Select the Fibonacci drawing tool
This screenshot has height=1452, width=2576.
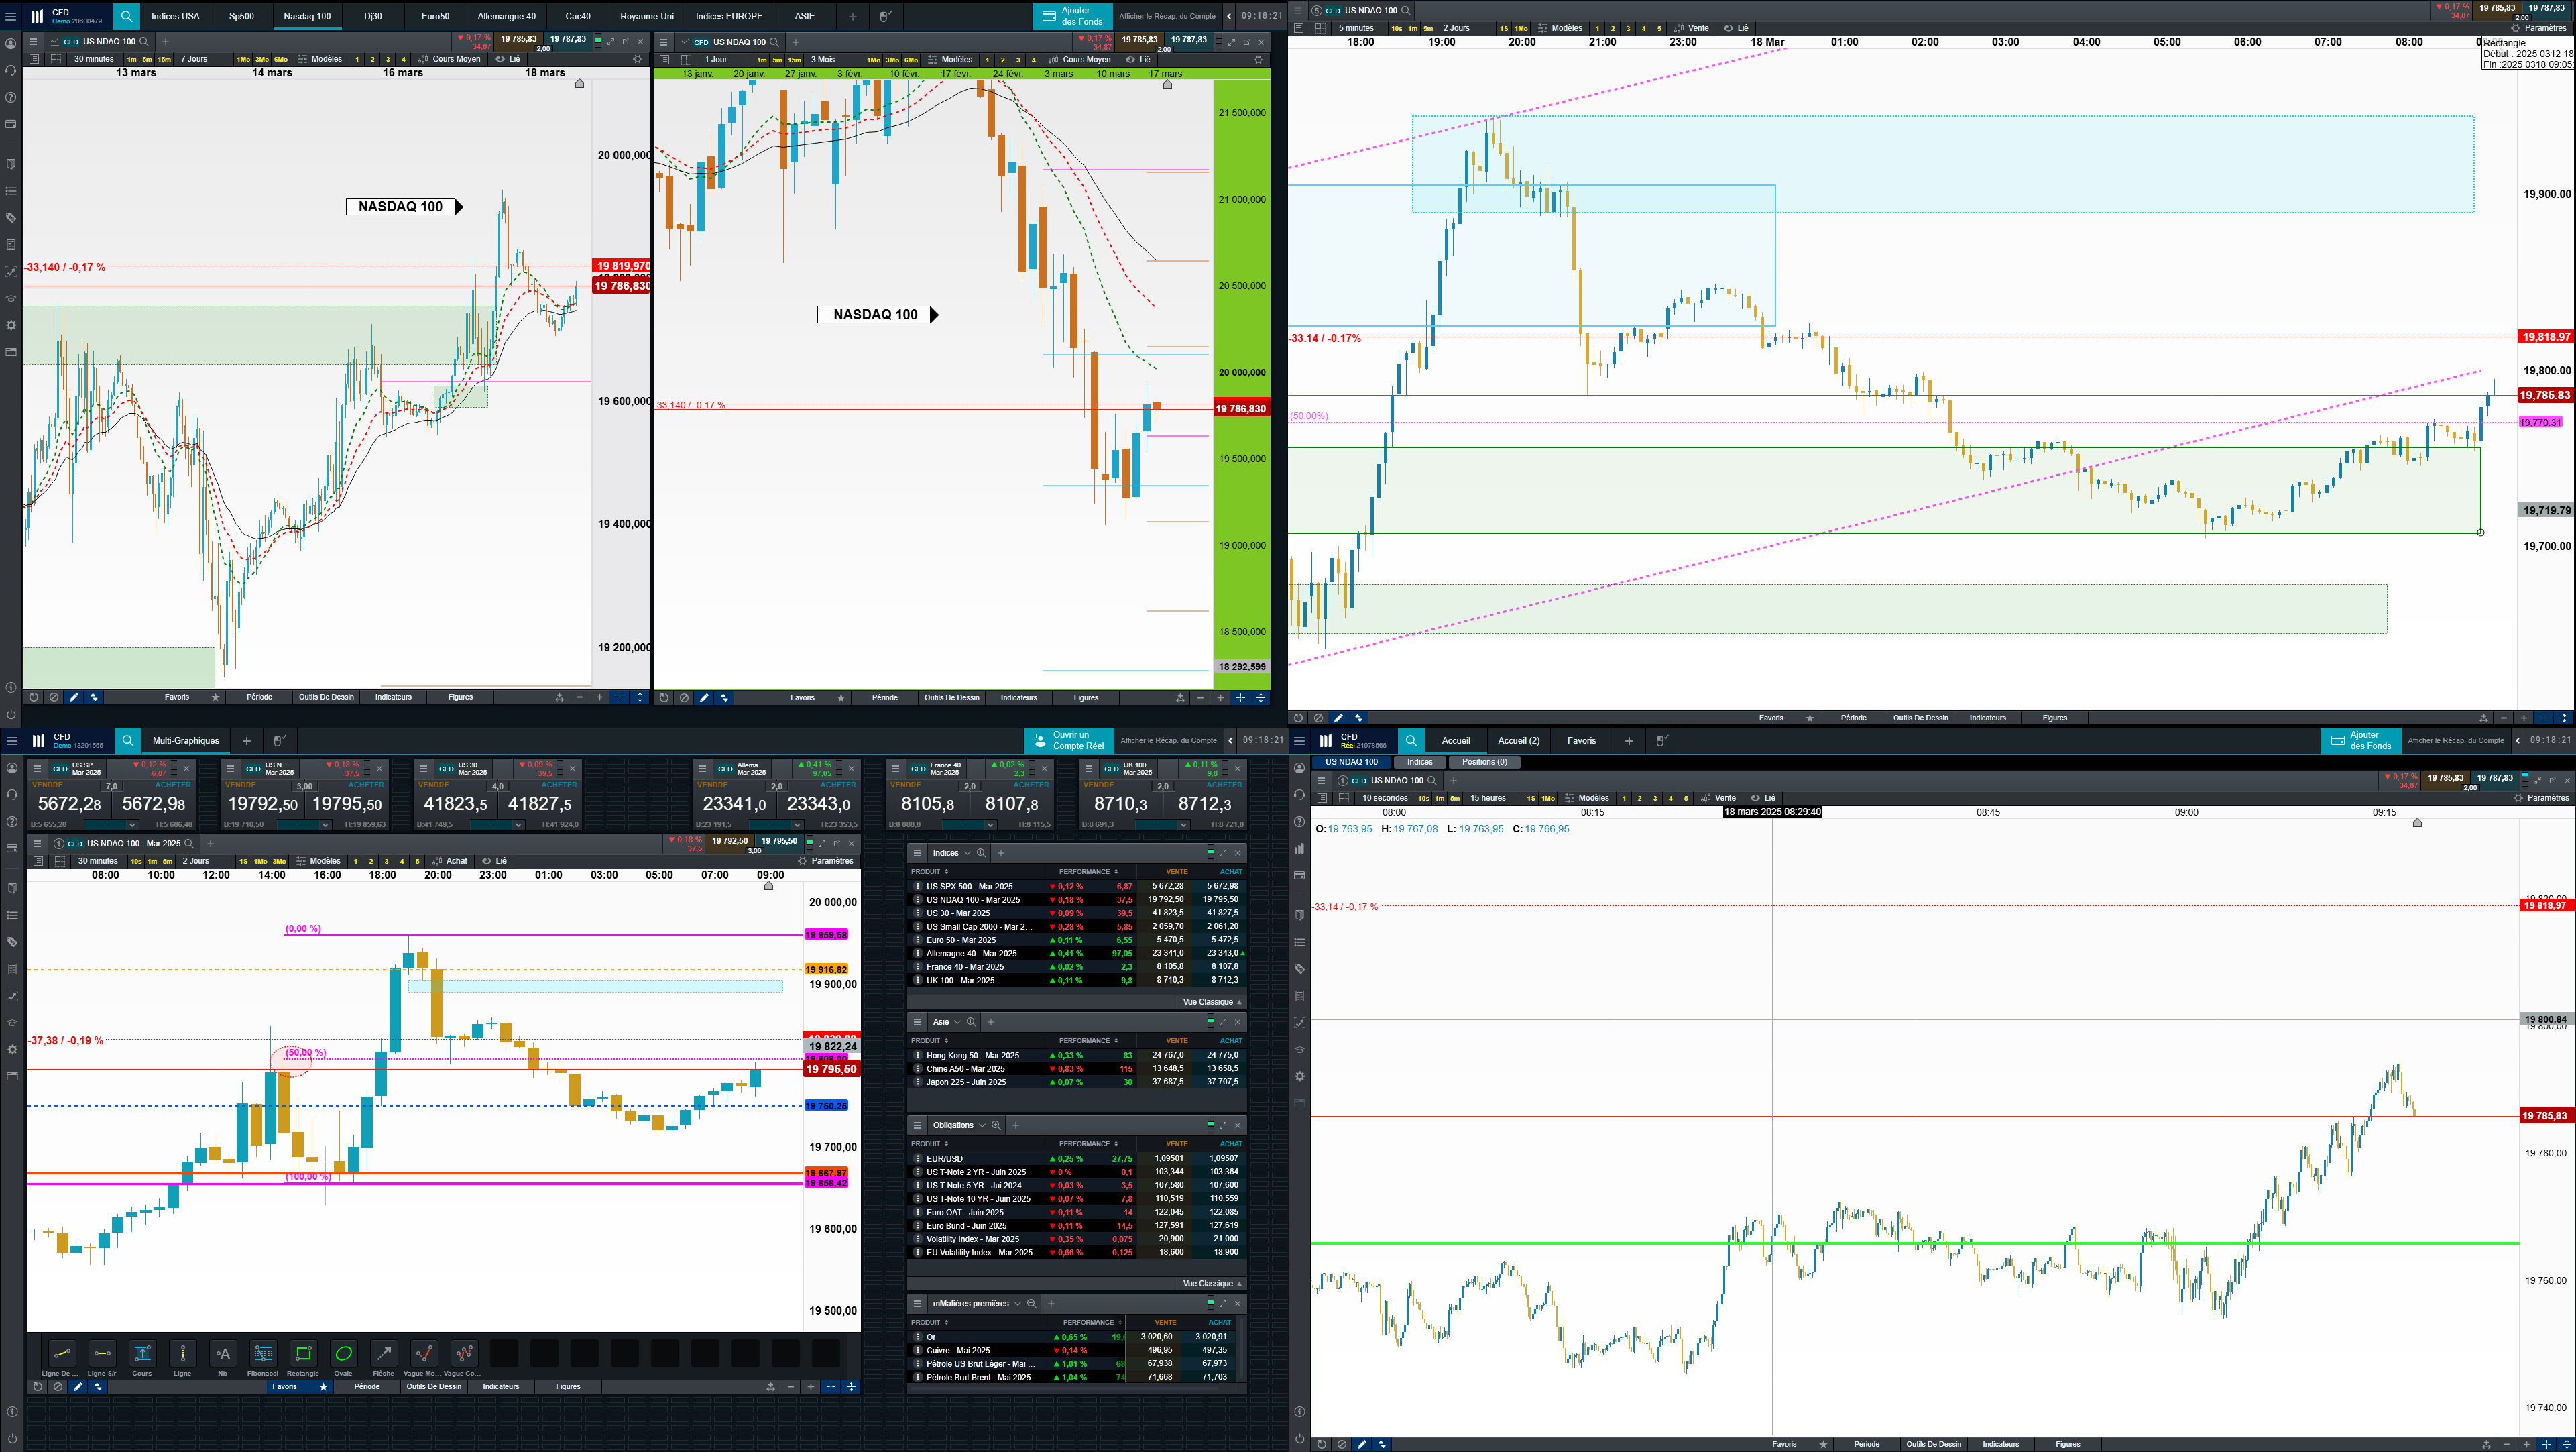tap(263, 1354)
